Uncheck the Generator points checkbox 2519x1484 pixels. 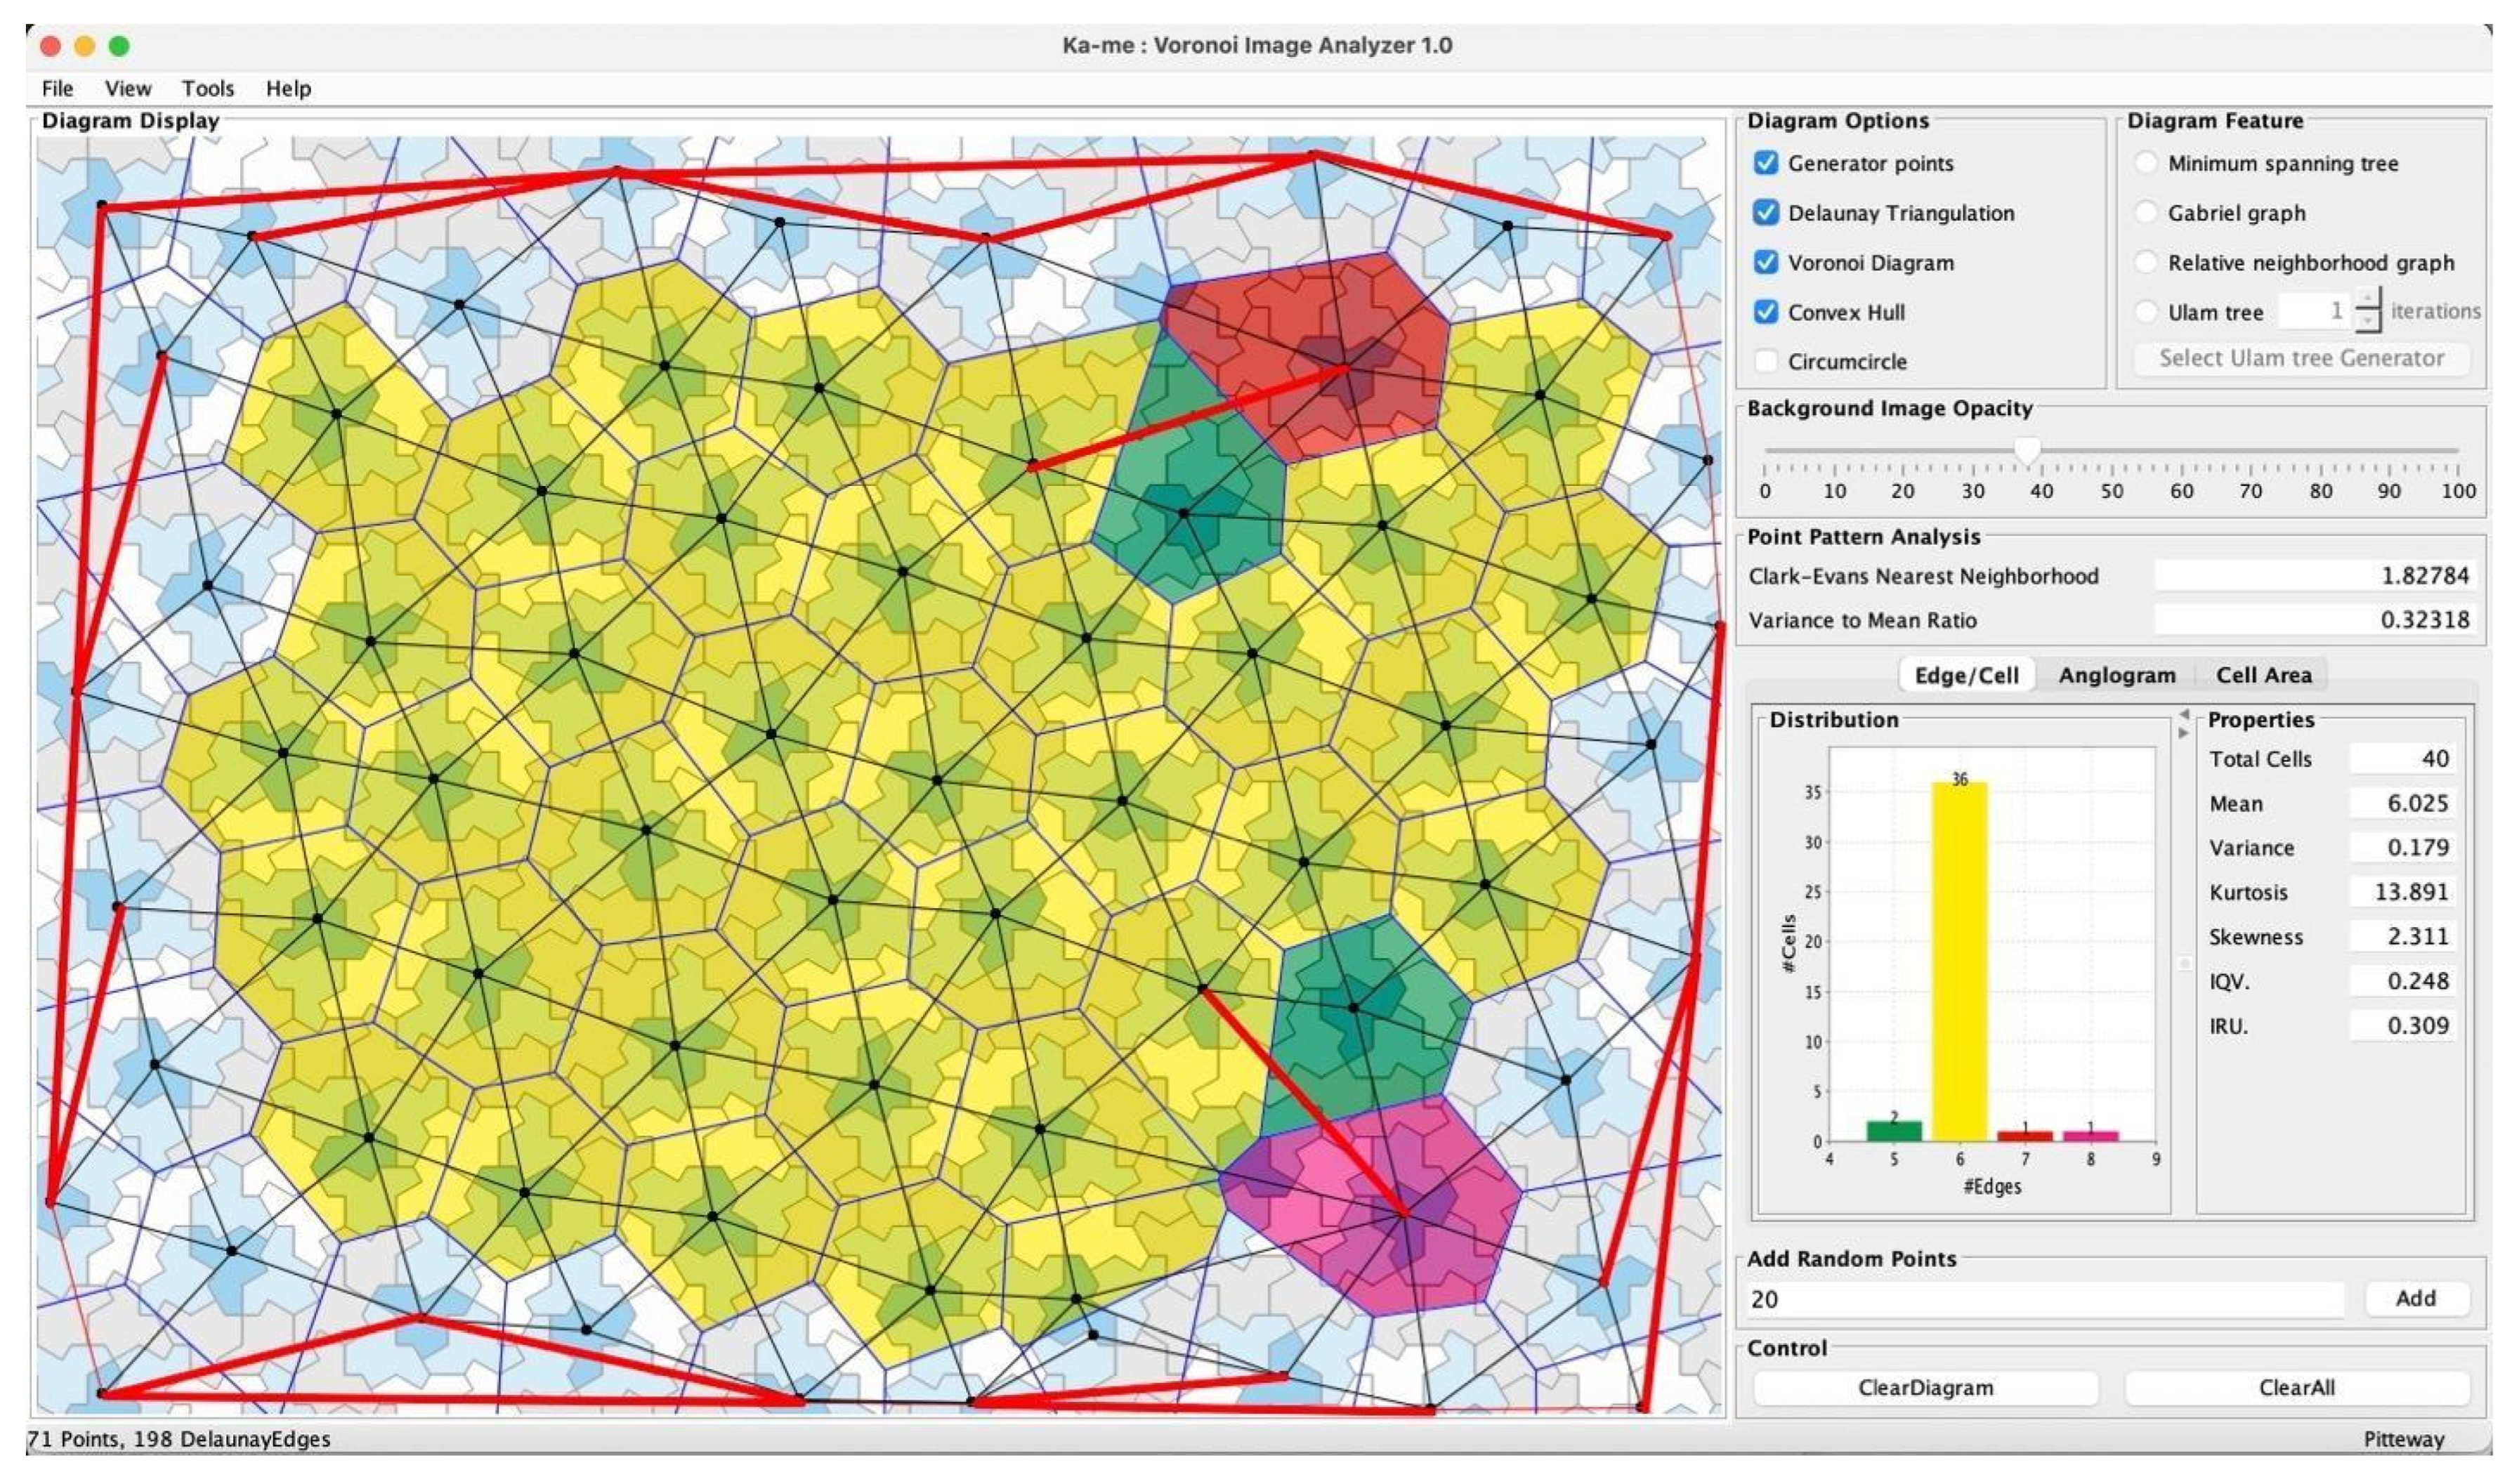click(1766, 163)
